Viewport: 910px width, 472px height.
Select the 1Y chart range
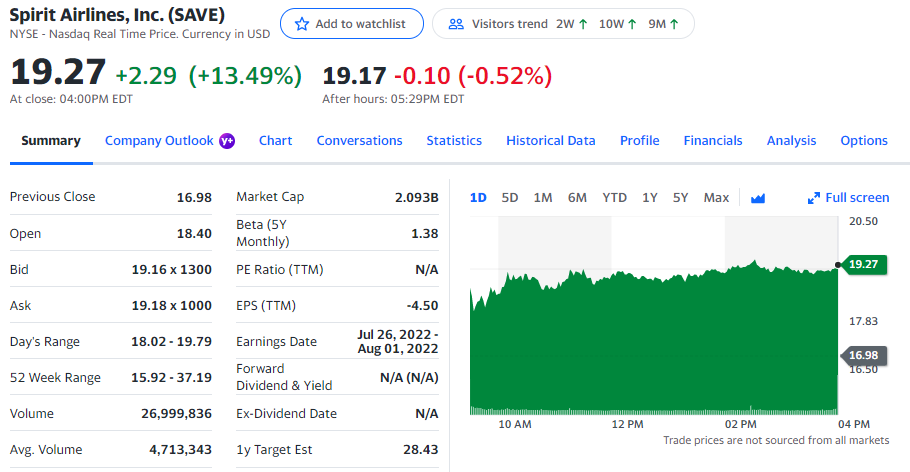click(649, 198)
